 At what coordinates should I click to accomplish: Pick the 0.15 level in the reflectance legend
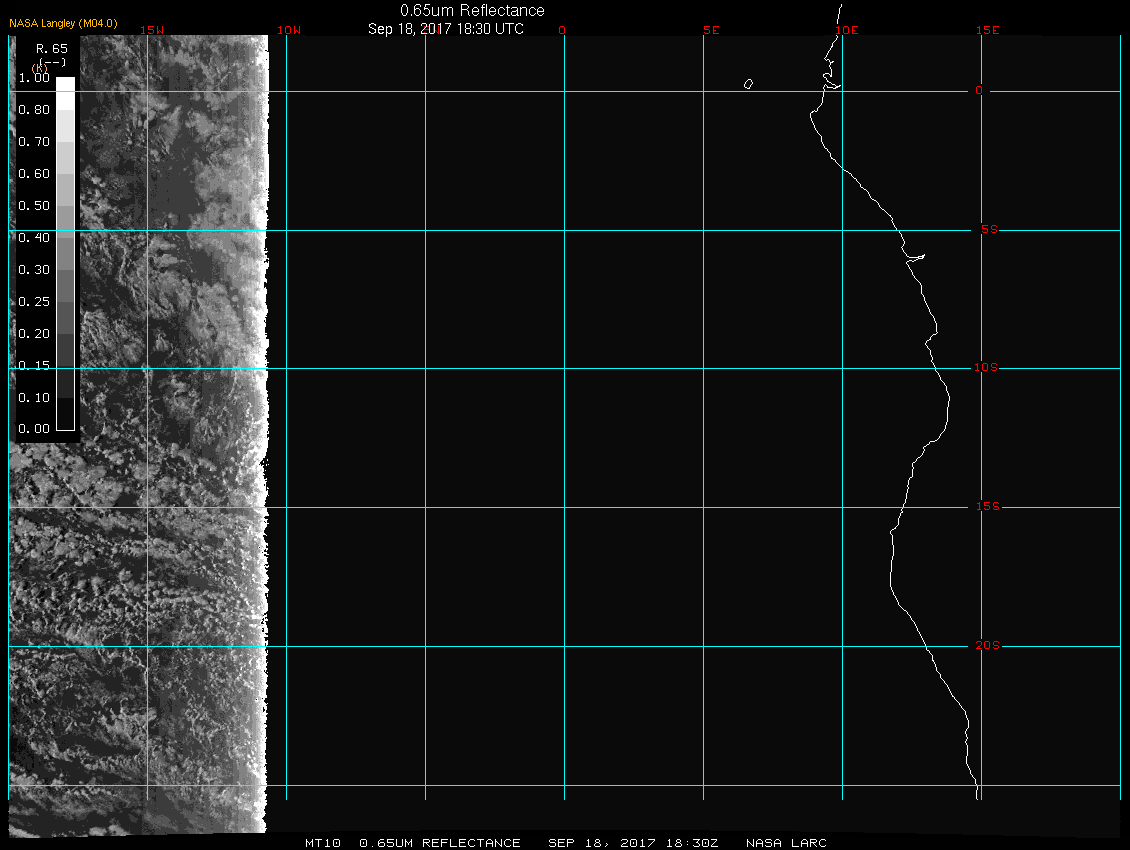point(34,366)
